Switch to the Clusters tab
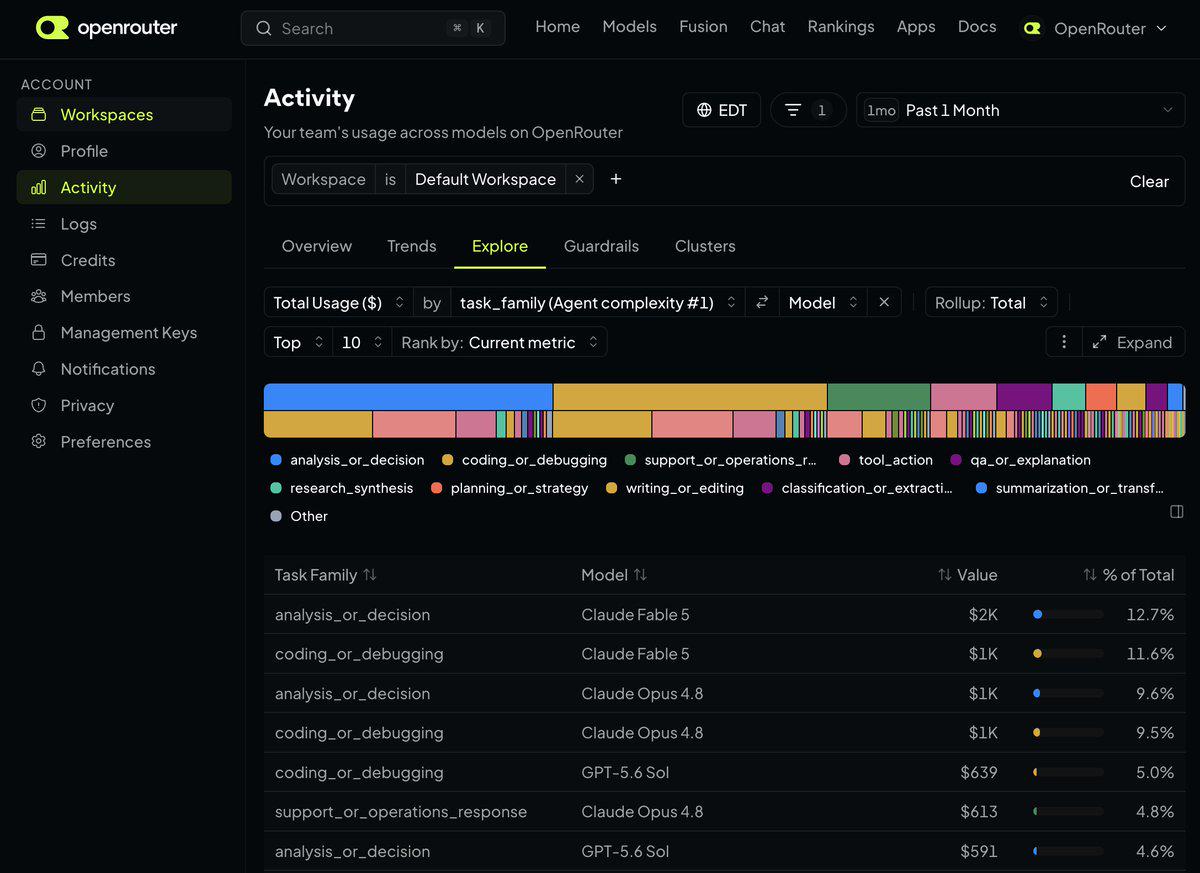This screenshot has width=1200, height=873. (705, 246)
